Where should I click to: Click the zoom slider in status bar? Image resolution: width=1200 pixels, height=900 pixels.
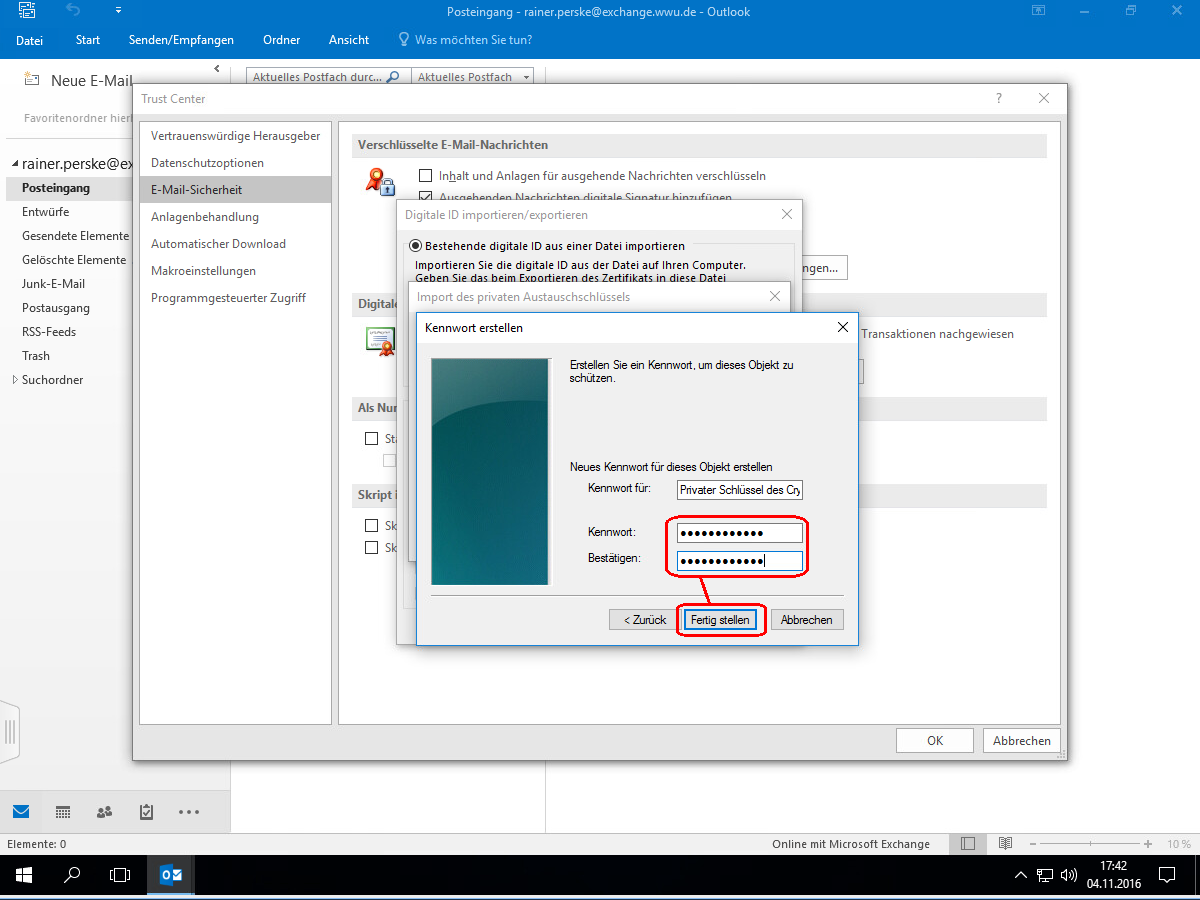pyautogui.click(x=1092, y=844)
